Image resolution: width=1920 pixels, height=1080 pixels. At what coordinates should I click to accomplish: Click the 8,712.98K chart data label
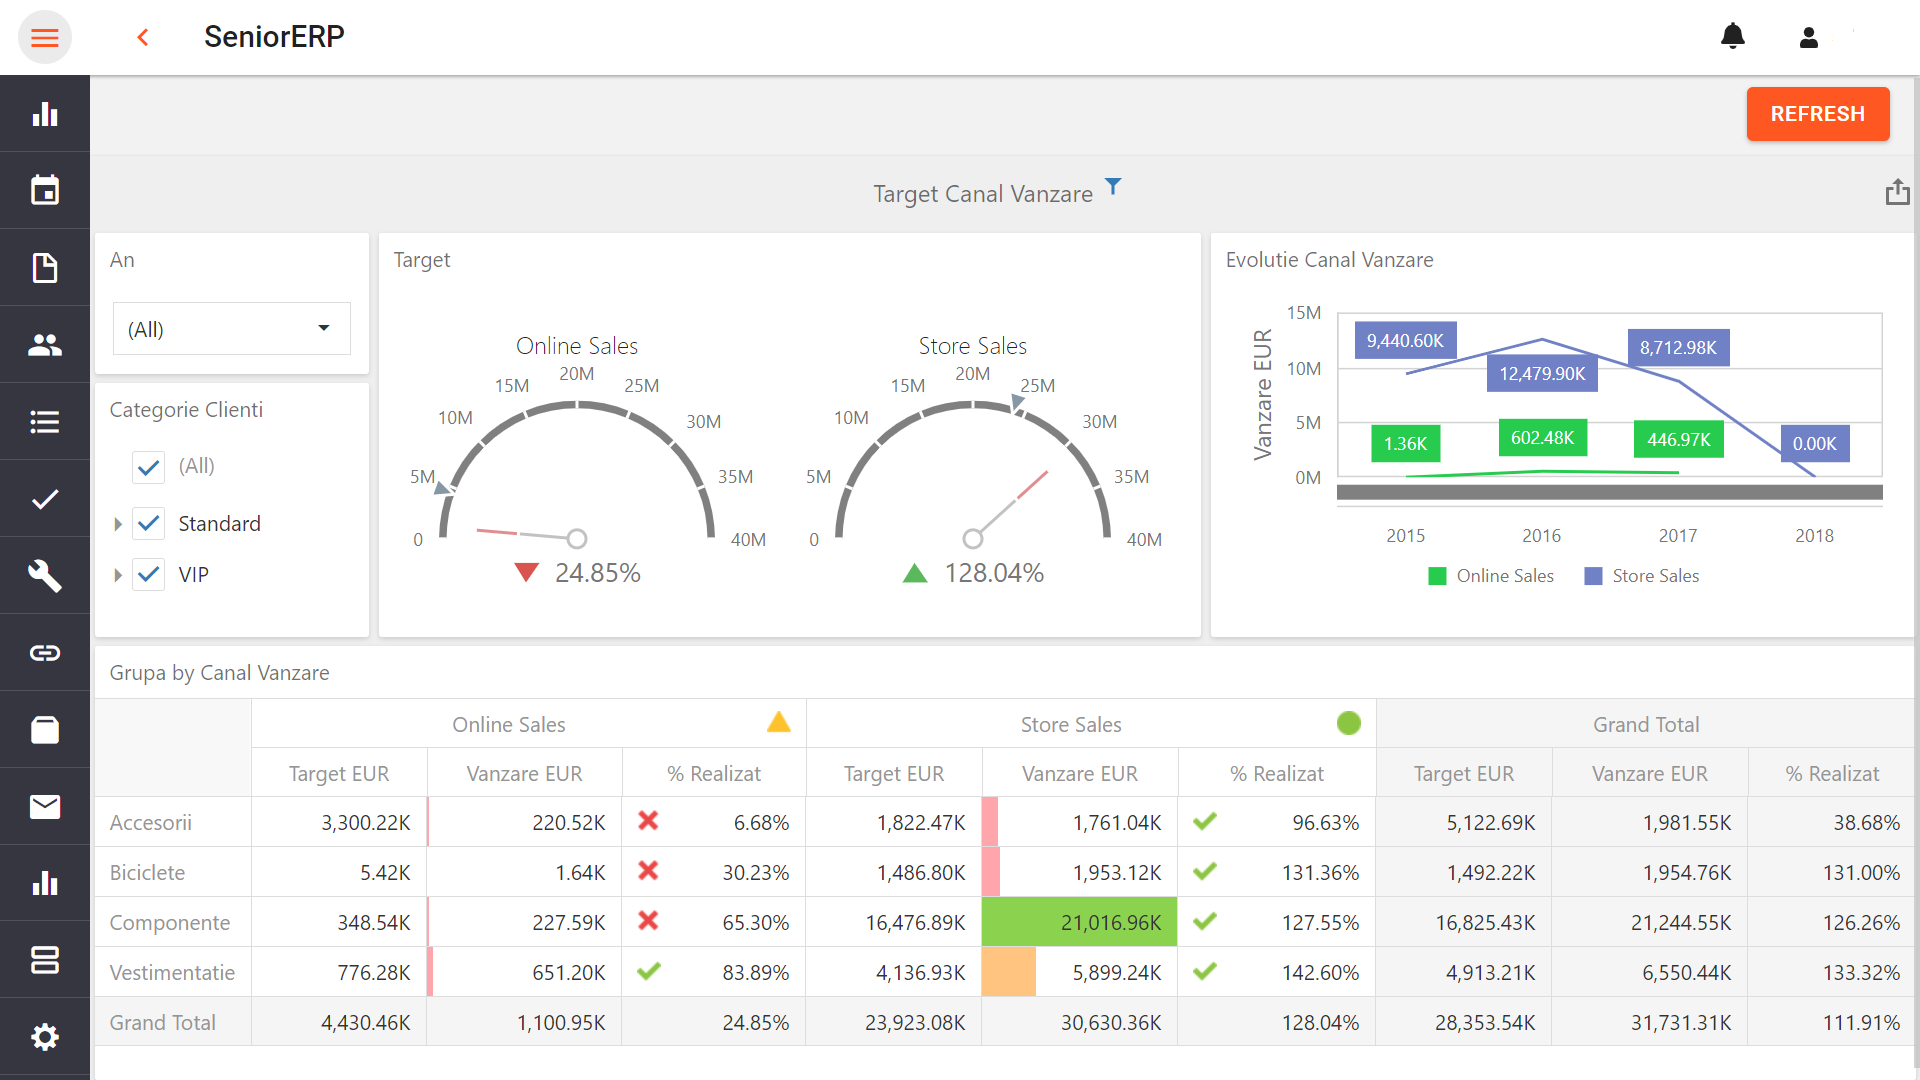[x=1678, y=347]
